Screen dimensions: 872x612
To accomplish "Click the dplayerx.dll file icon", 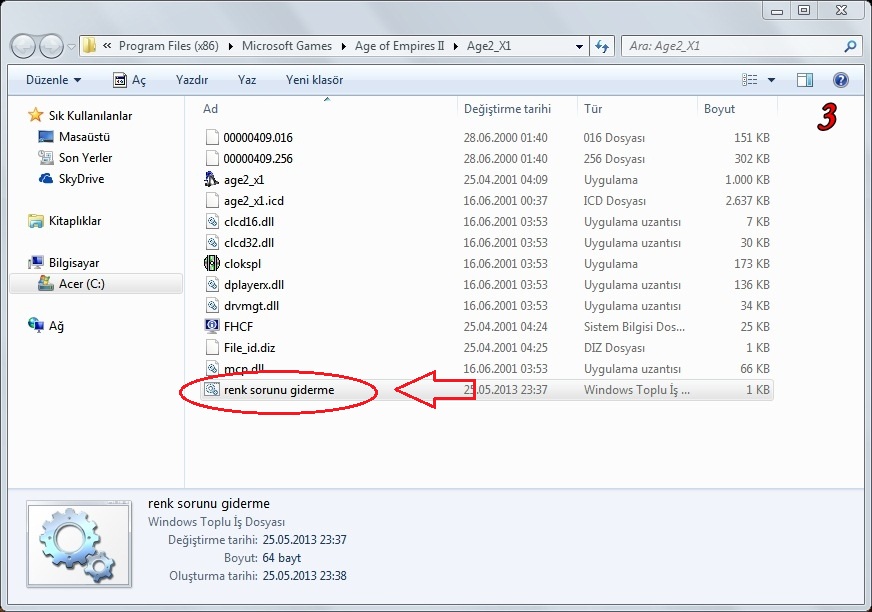I will [212, 285].
